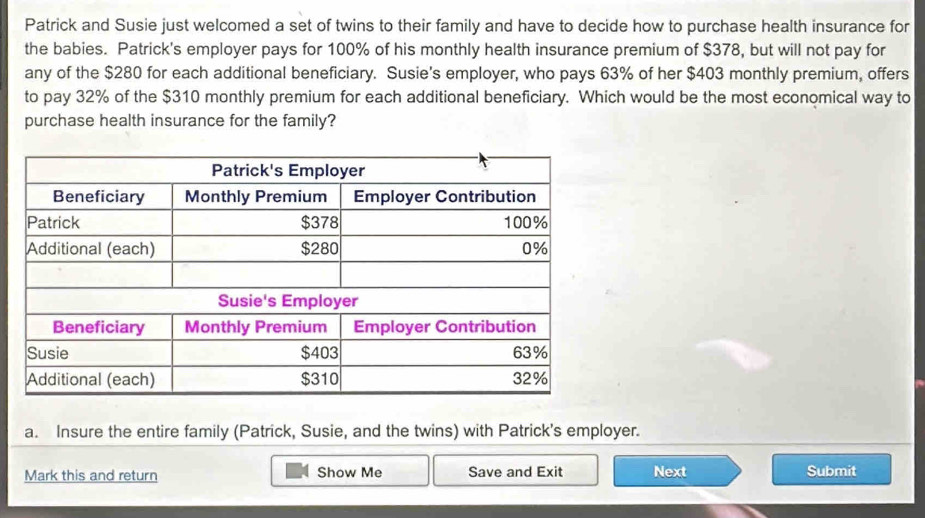Click the video camera icon beside Show Me
925x518 pixels.
point(297,472)
